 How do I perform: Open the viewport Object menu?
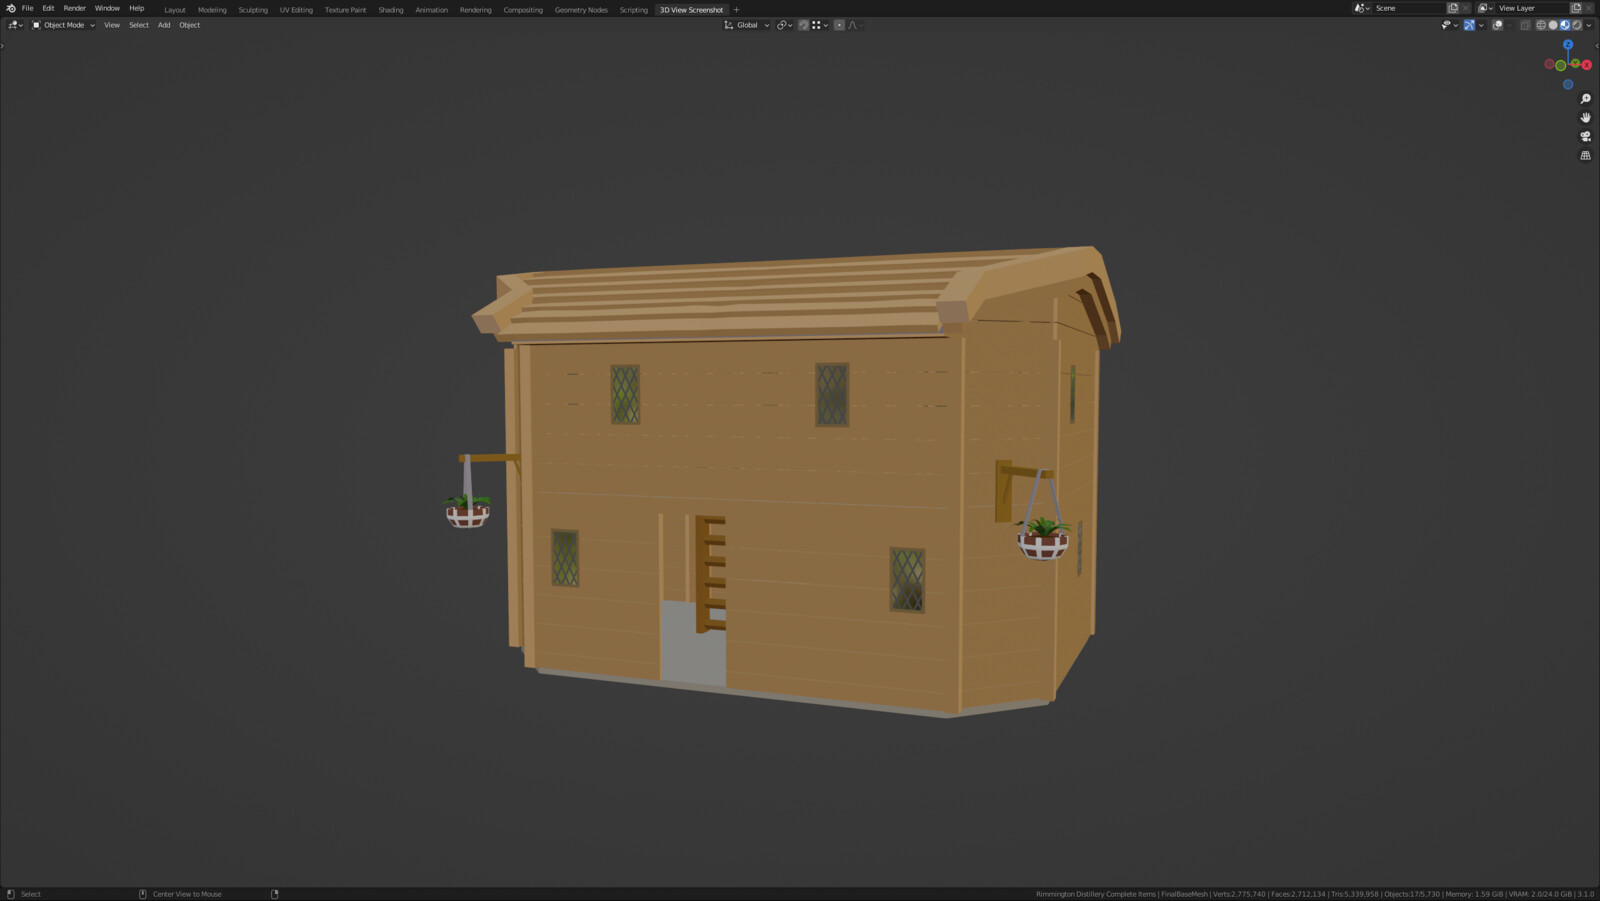[x=190, y=25]
